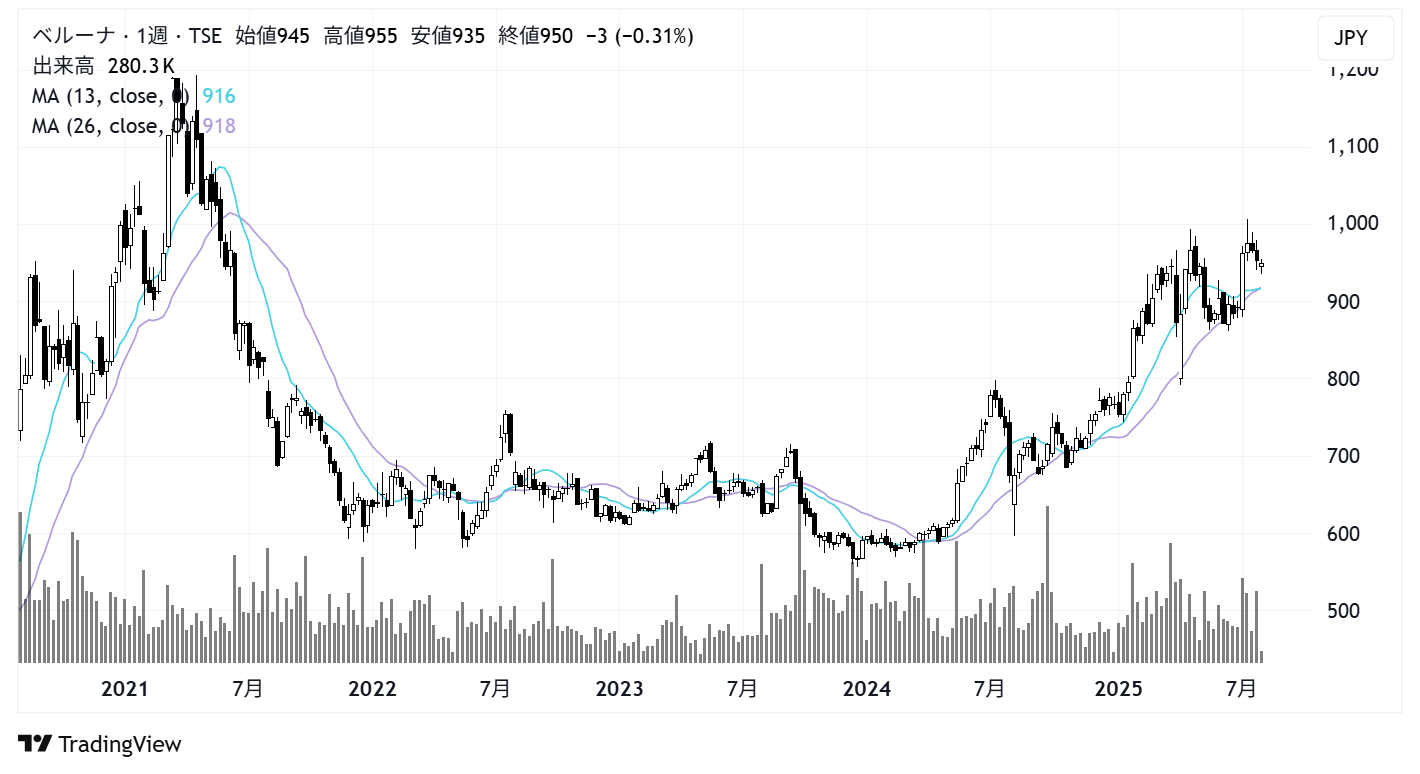This screenshot has width=1420, height=774.
Task: Click the purple 918 moving average value
Action: [218, 125]
